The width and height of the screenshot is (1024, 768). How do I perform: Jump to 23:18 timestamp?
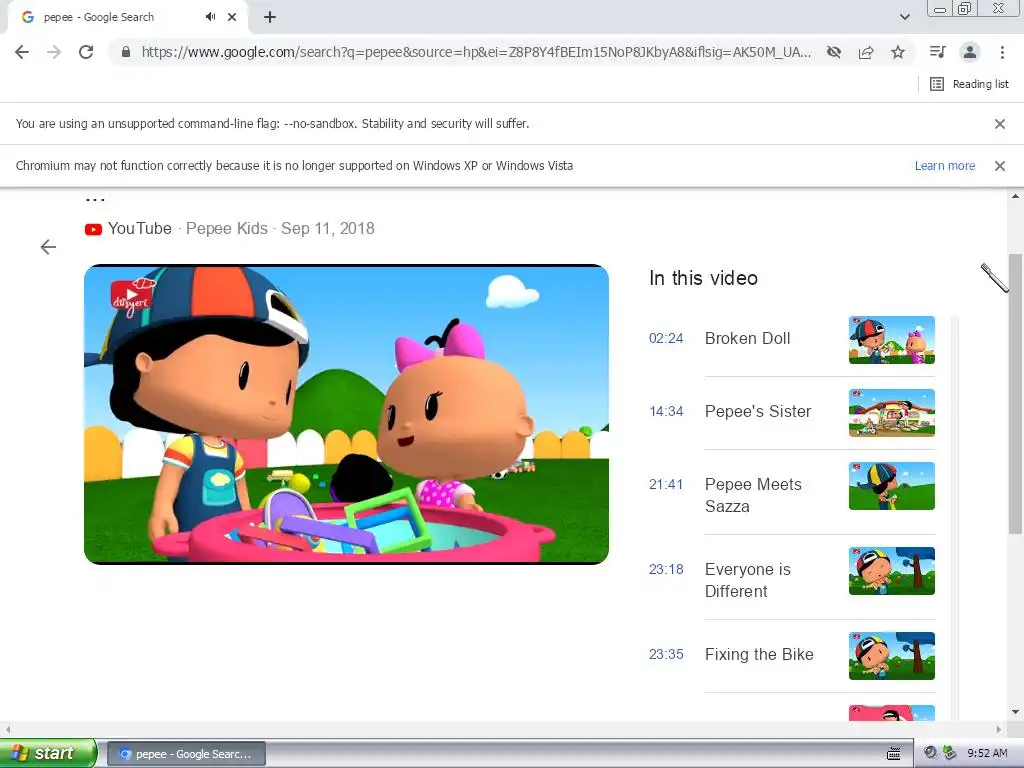coord(665,569)
